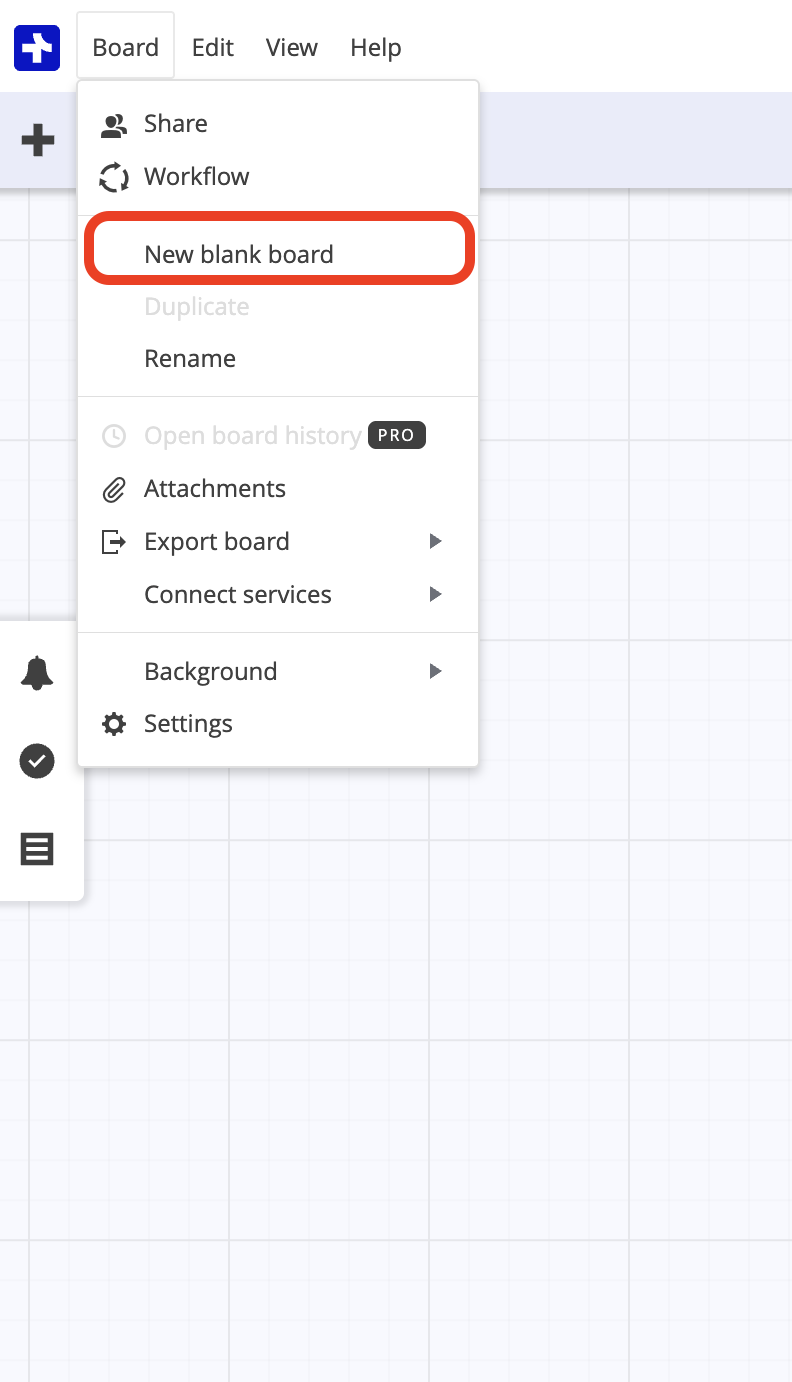This screenshot has height=1382, width=792.
Task: Expand the Export board submenu
Action: point(434,541)
